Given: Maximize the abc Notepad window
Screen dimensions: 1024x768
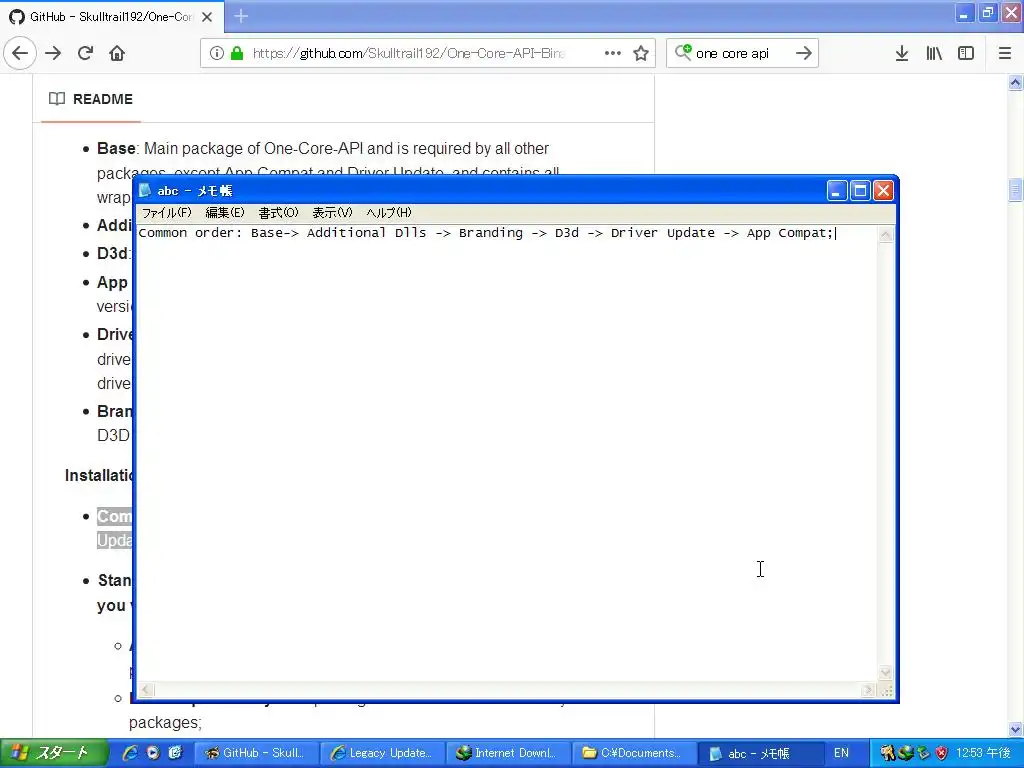Looking at the screenshot, I should pos(860,191).
